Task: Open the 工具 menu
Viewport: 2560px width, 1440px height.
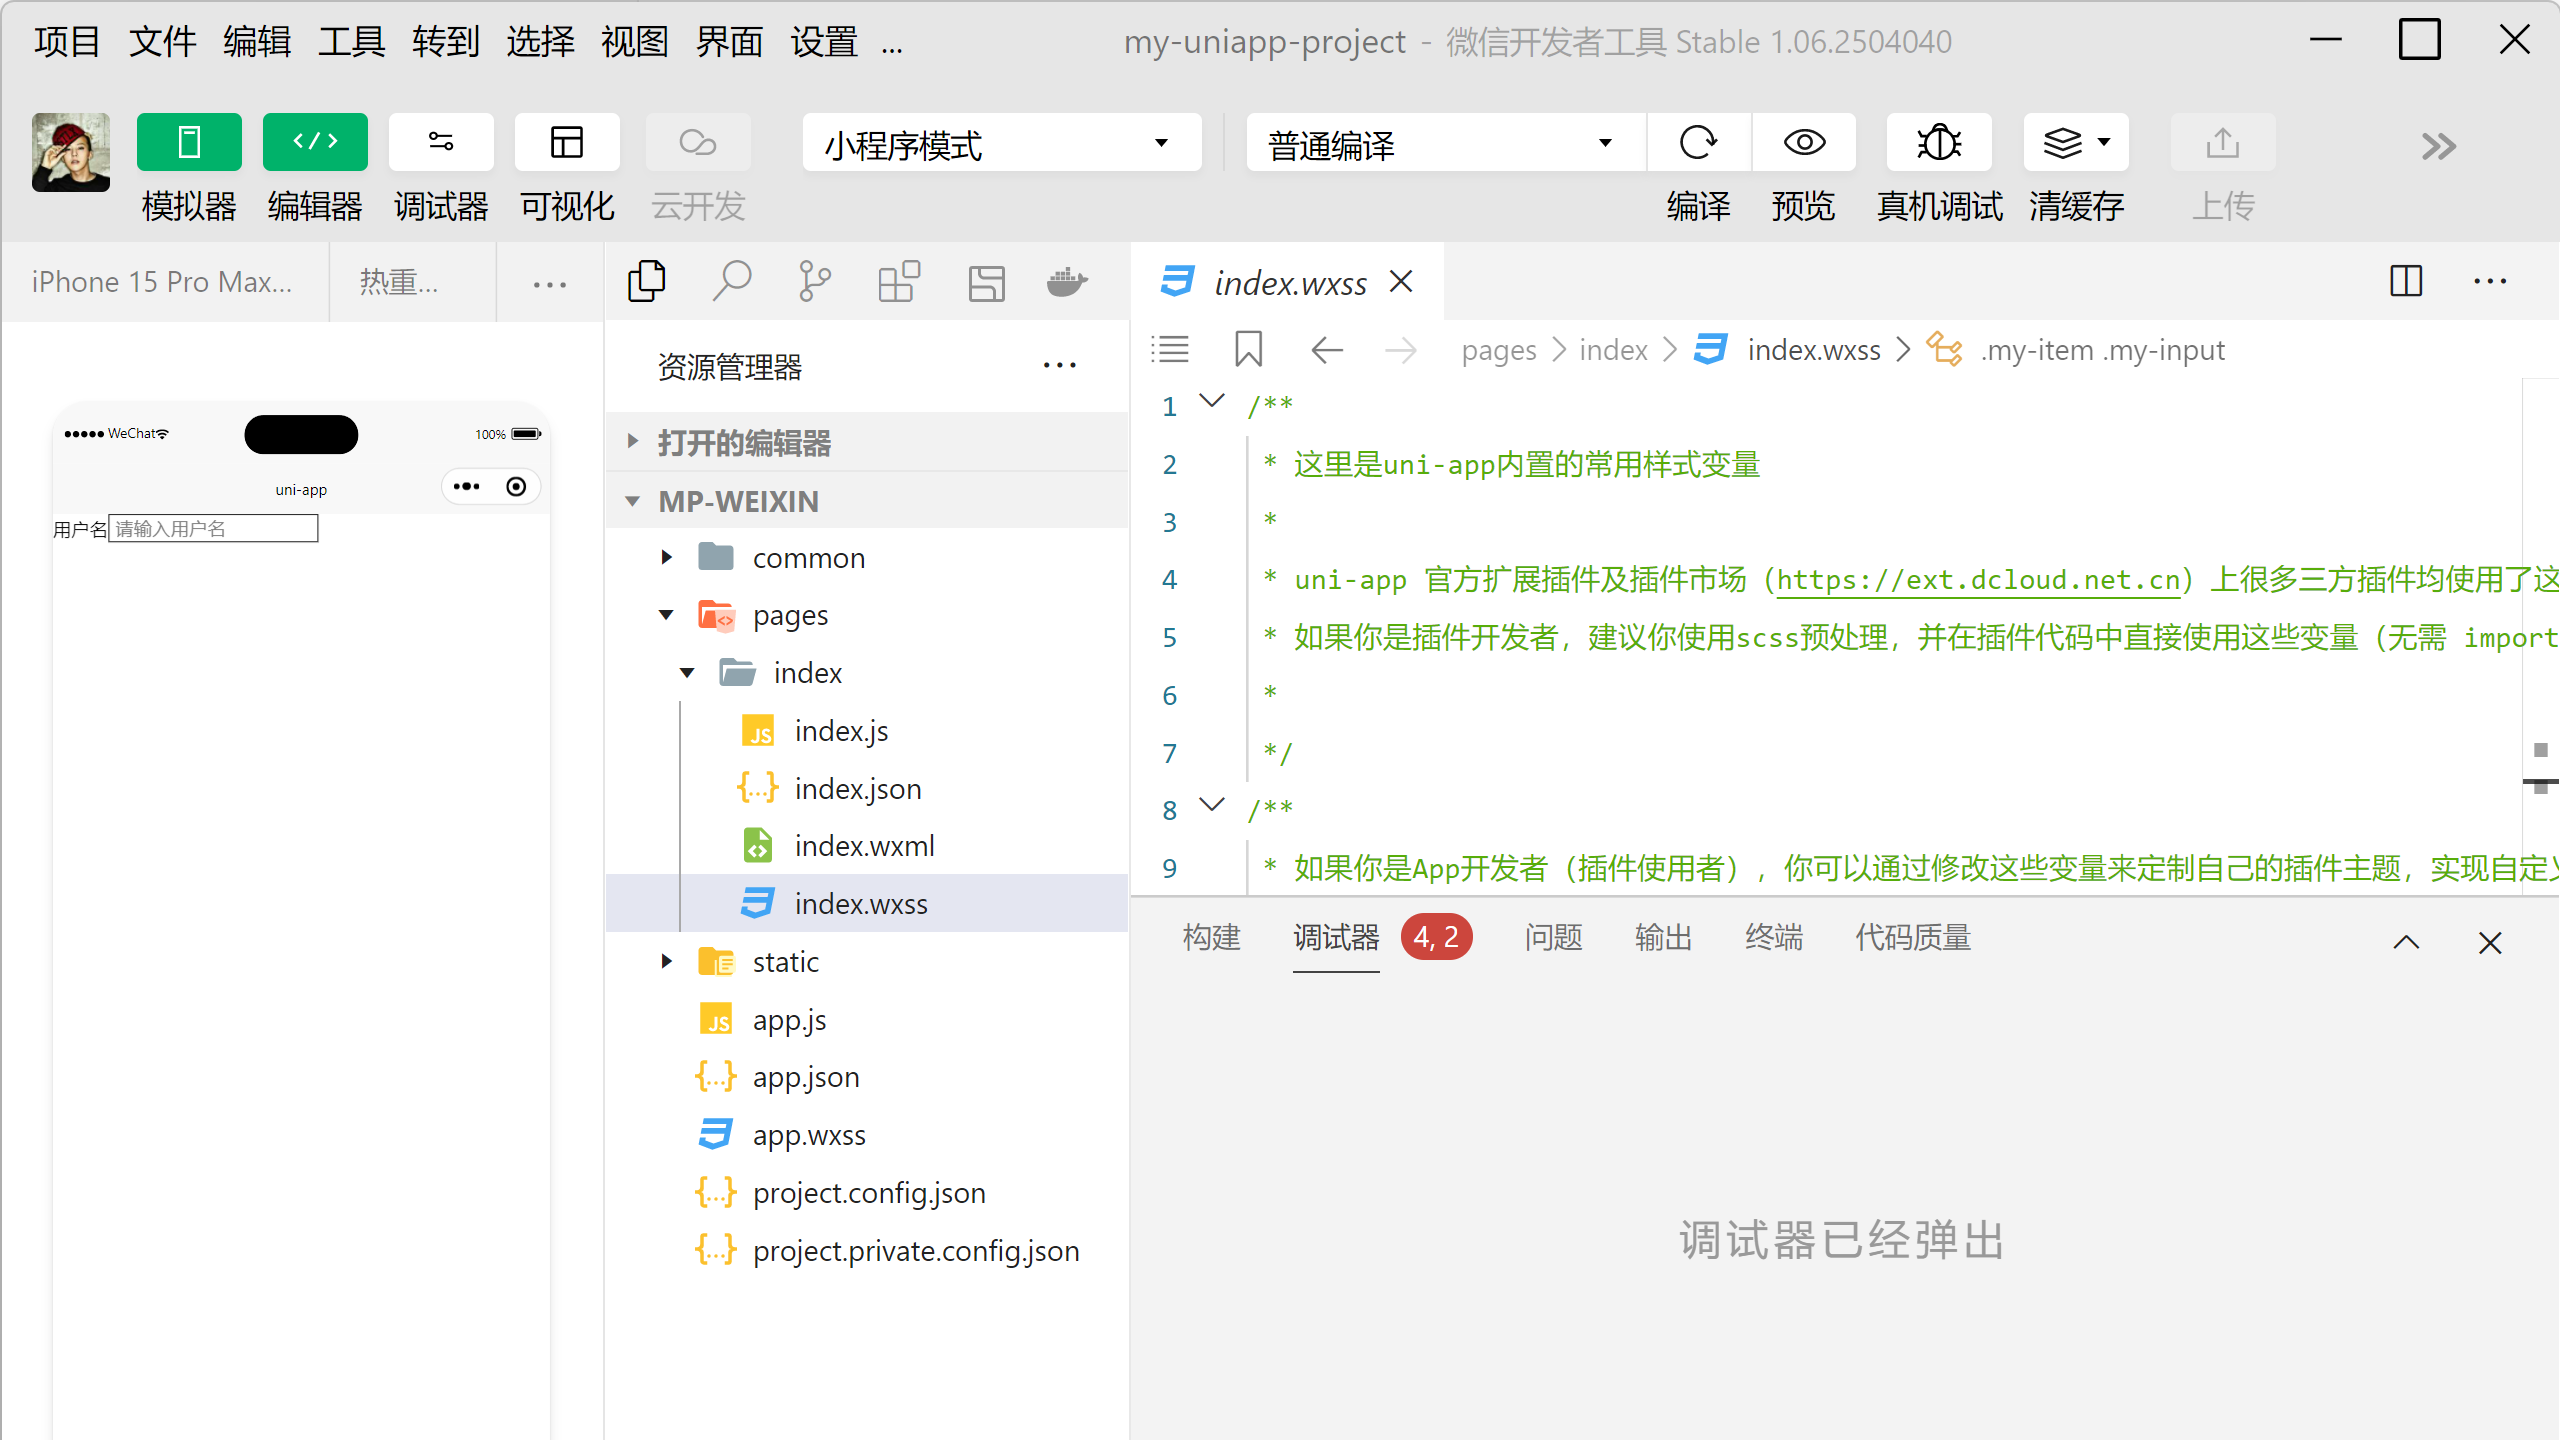Action: click(351, 42)
